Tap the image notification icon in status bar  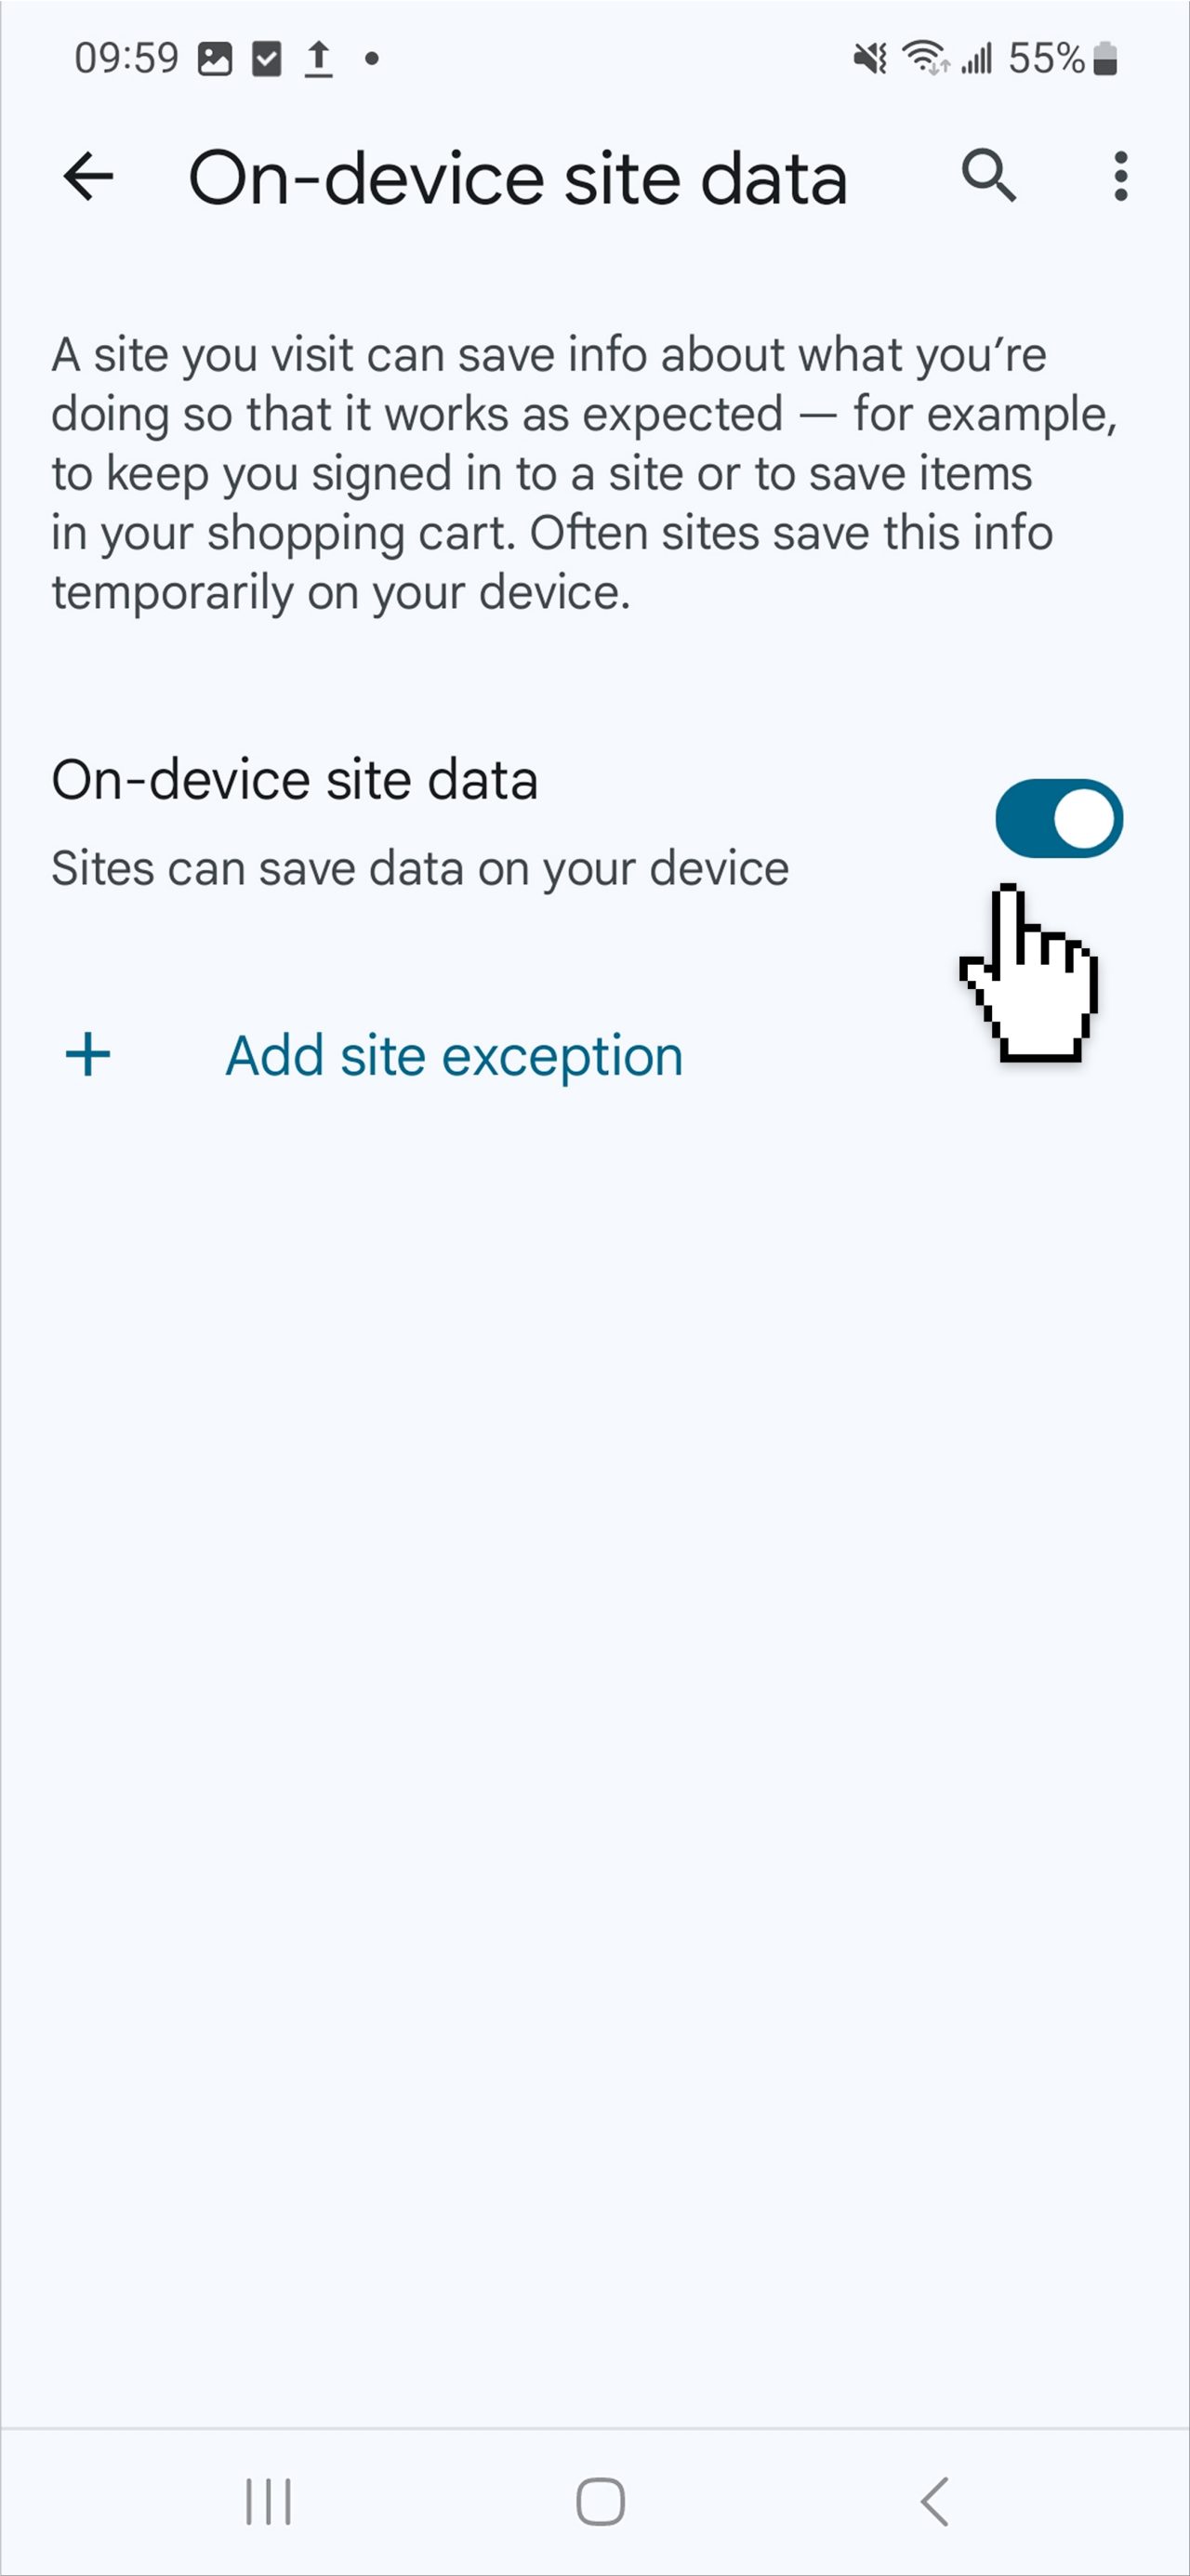pyautogui.click(x=215, y=59)
